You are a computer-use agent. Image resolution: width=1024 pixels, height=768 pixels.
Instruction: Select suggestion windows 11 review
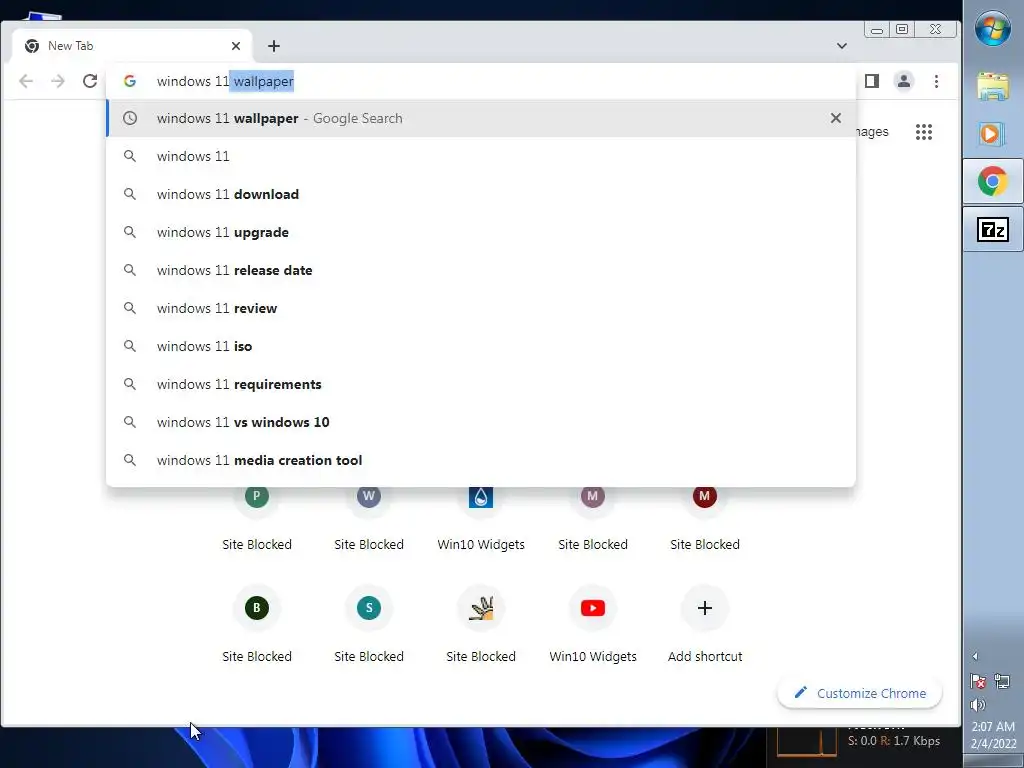click(481, 308)
